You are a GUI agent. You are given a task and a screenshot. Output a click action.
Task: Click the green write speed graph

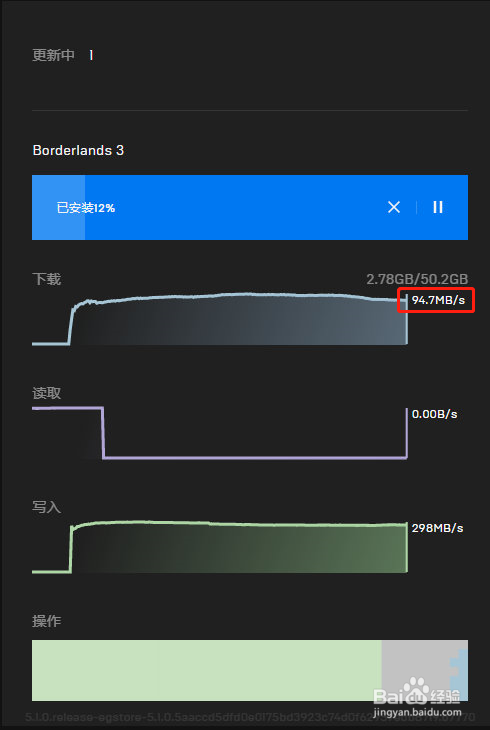[220, 548]
